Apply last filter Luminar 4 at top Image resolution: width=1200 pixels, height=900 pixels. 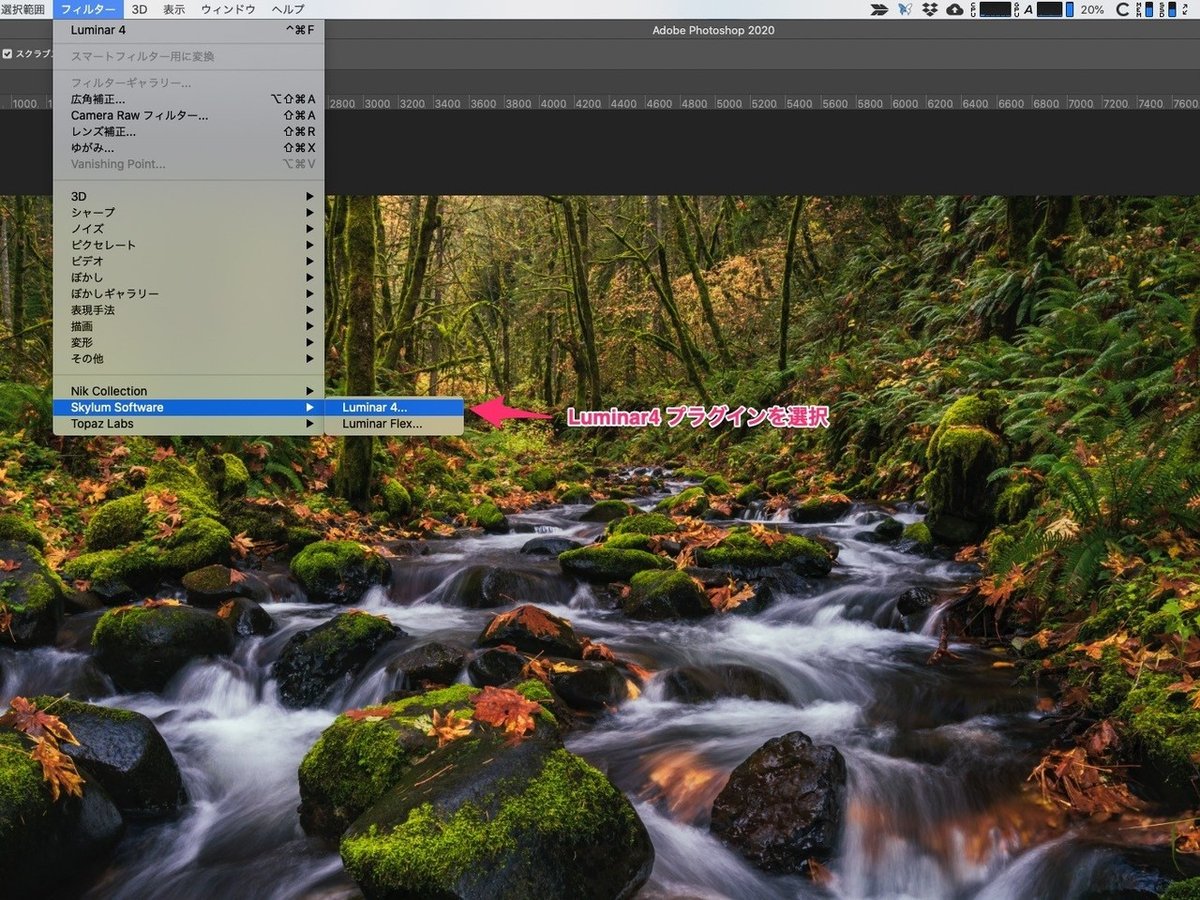click(189, 30)
